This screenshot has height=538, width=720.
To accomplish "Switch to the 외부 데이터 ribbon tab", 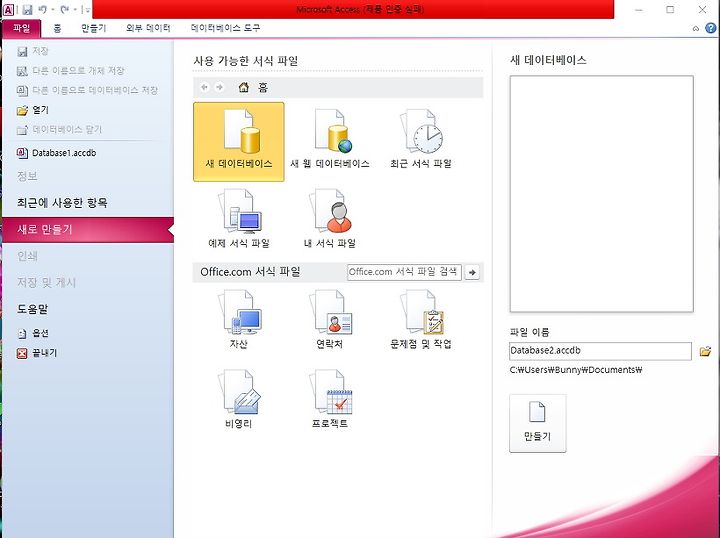I will [148, 28].
